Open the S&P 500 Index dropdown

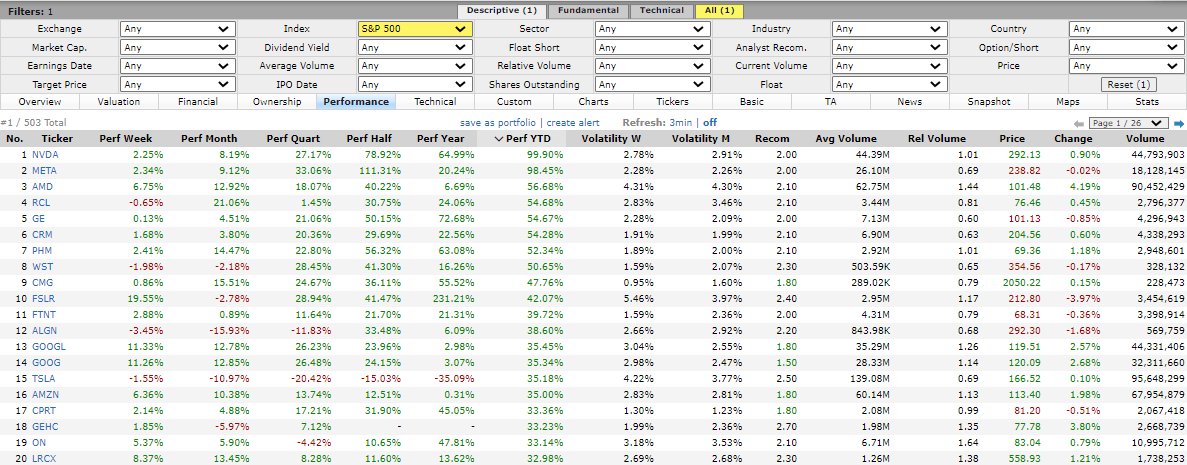415,29
